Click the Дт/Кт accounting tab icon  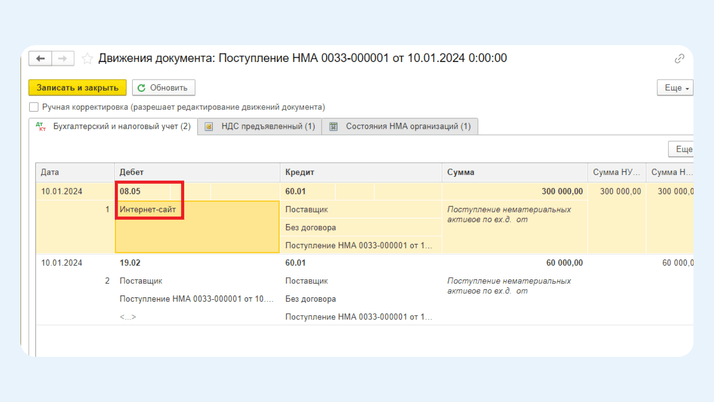41,127
